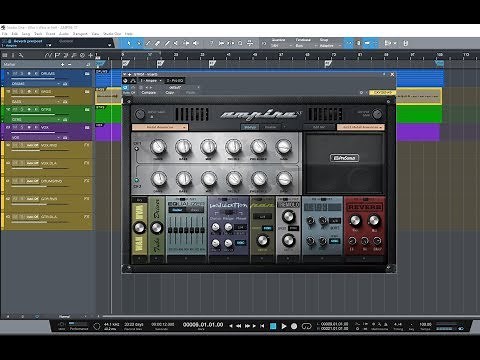
Task: Mute the DRUMS track
Action: (x=15, y=73)
